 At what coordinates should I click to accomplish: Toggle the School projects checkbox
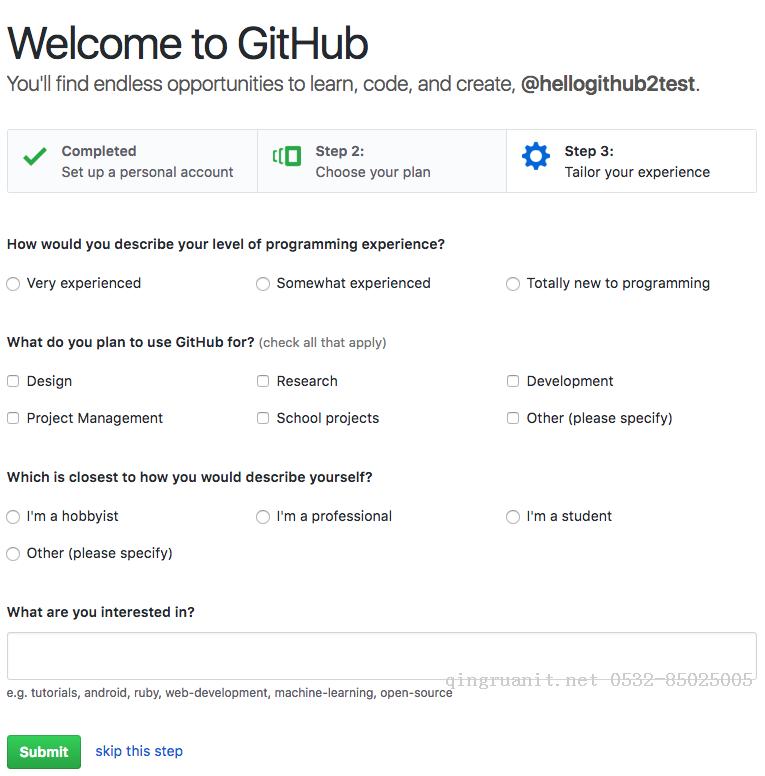click(x=263, y=418)
